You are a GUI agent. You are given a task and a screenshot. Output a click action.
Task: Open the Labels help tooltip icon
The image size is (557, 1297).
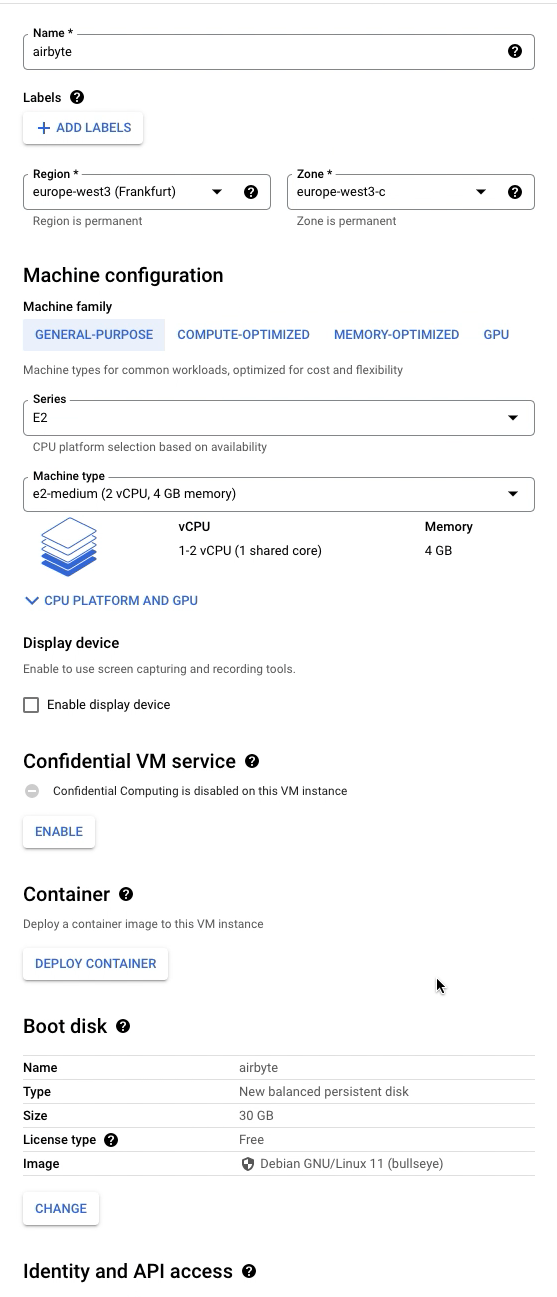[x=77, y=98]
